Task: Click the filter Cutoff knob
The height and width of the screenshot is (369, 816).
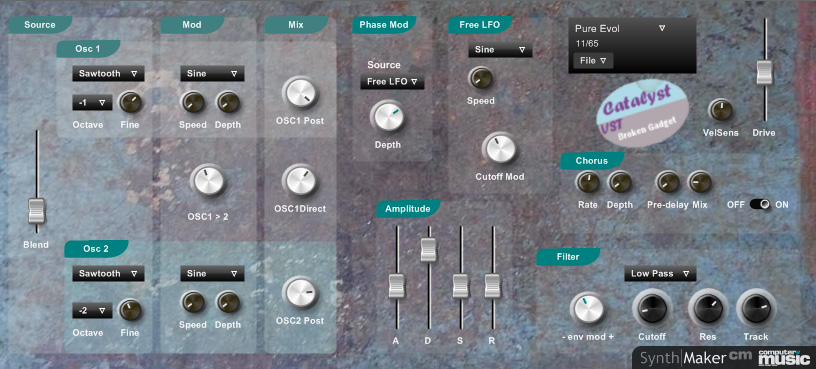Action: coord(652,308)
